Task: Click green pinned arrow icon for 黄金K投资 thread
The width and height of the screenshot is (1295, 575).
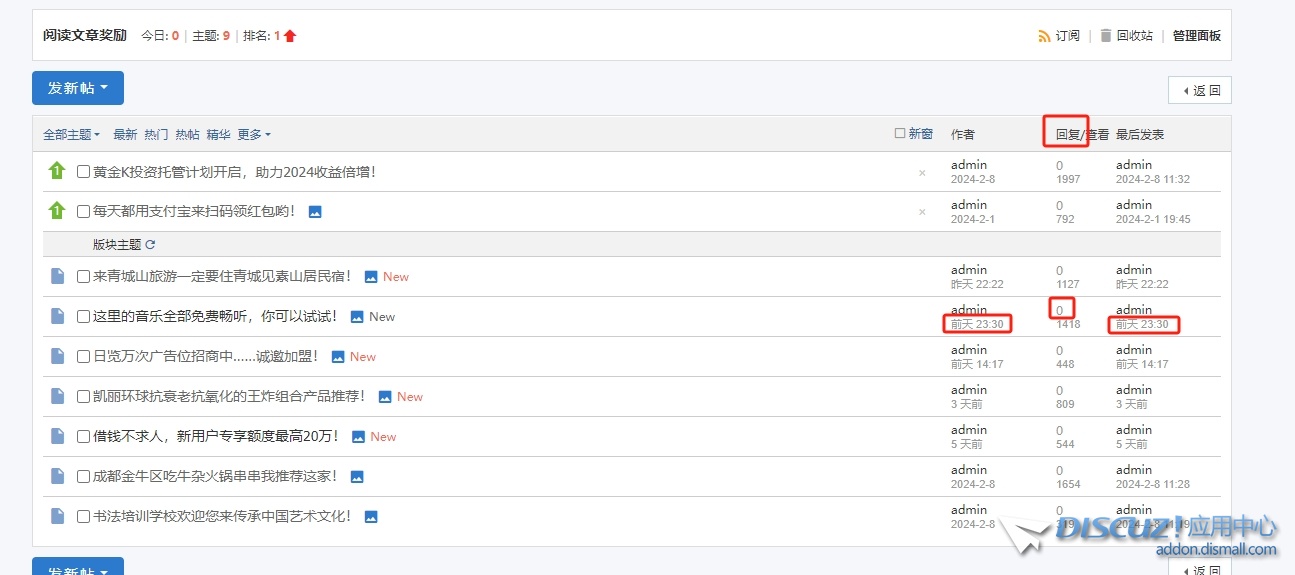Action: [57, 171]
